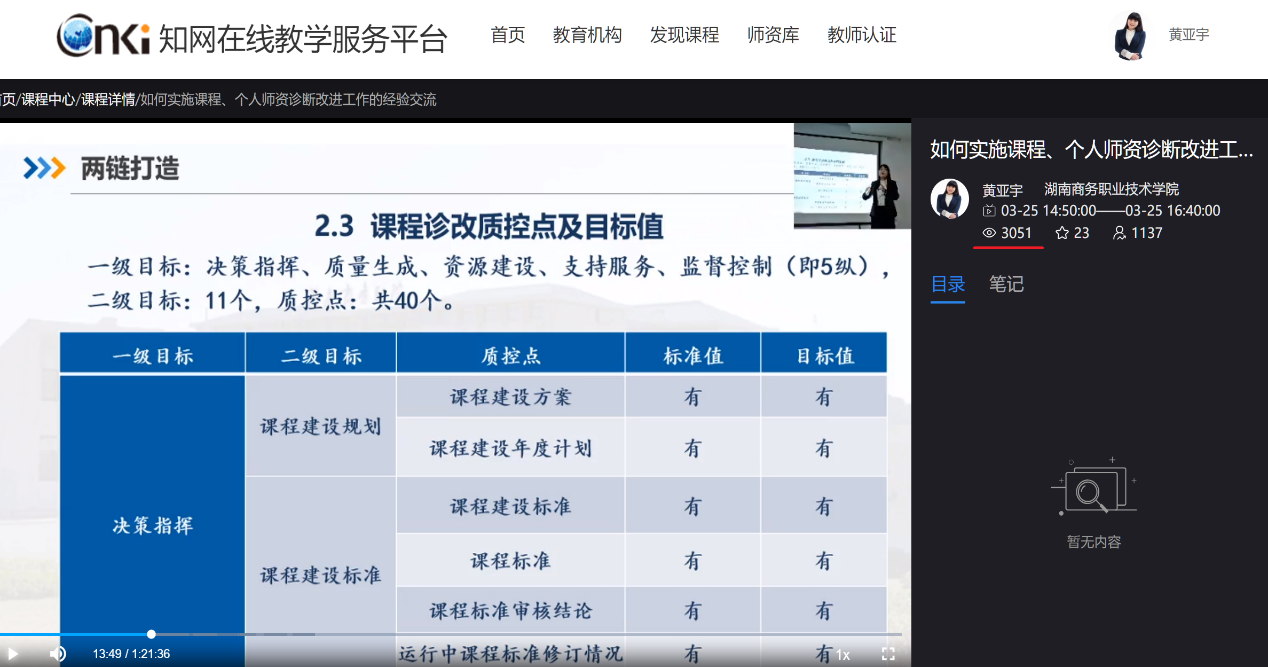Click the live broadcast time icon
The image size is (1268, 667).
pyautogui.click(x=989, y=211)
